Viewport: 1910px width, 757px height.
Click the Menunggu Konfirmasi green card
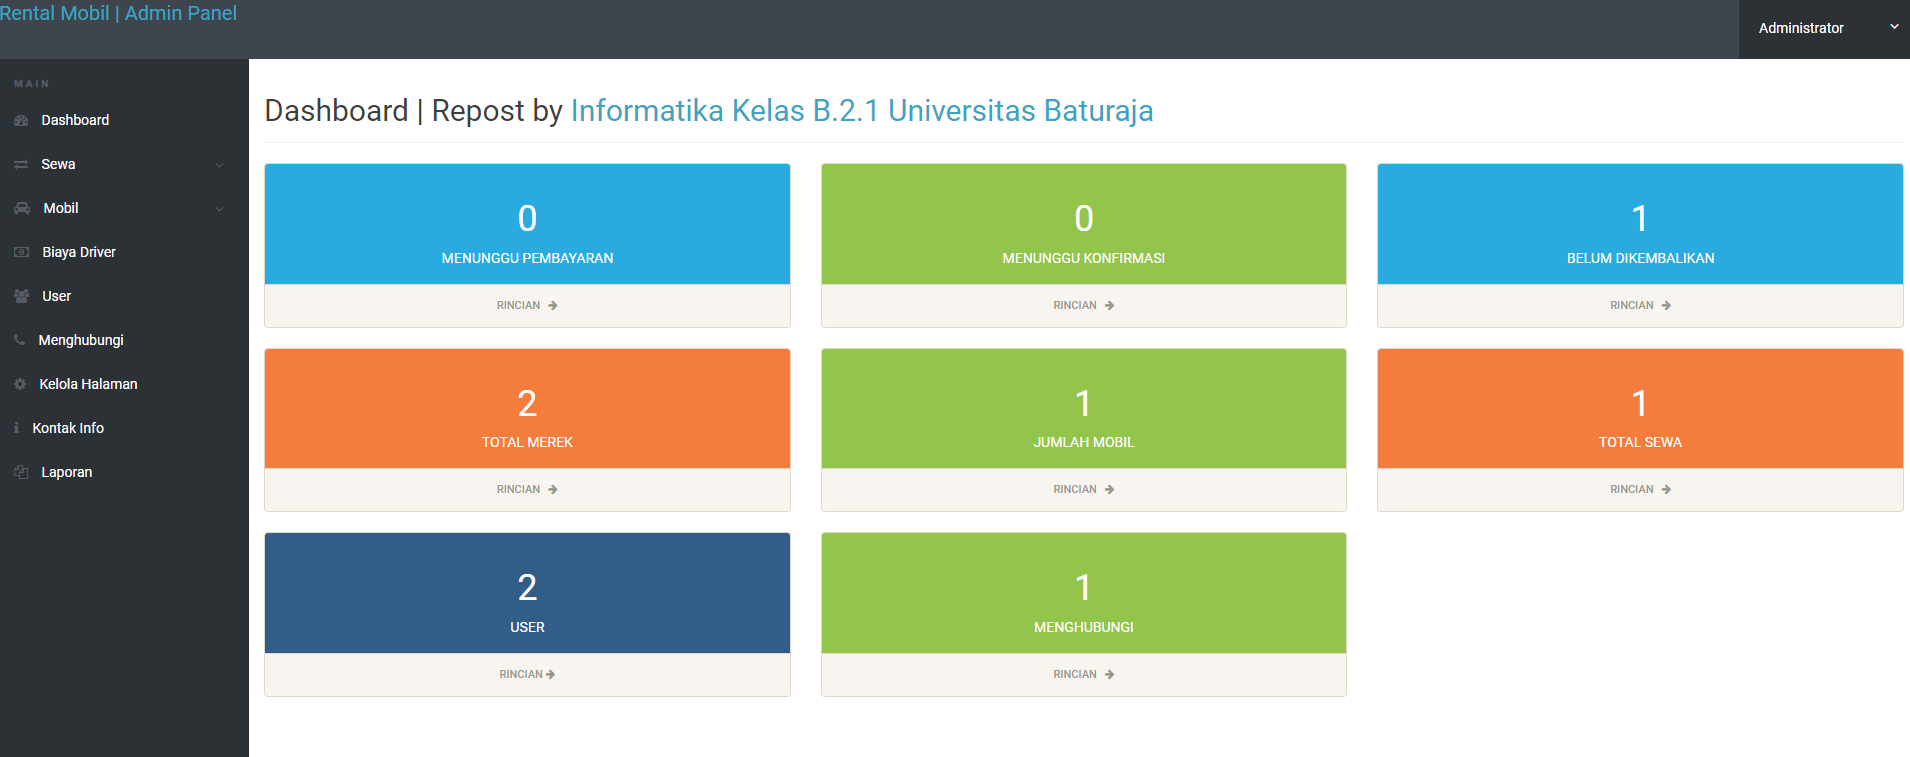(x=1084, y=225)
